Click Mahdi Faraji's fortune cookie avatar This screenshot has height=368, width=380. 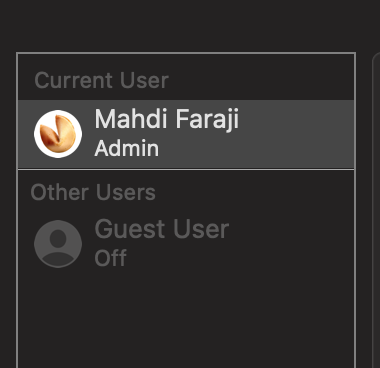58,134
